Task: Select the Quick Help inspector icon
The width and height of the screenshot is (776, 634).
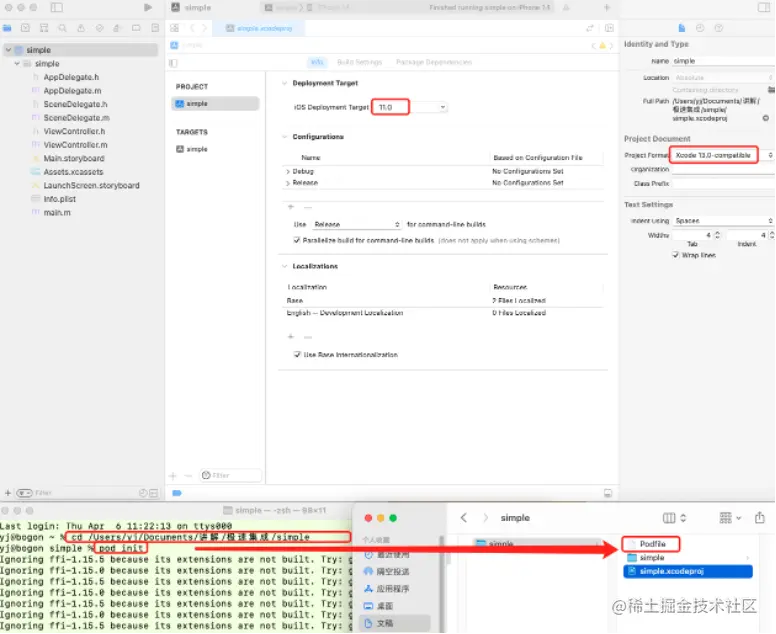Action: [719, 28]
